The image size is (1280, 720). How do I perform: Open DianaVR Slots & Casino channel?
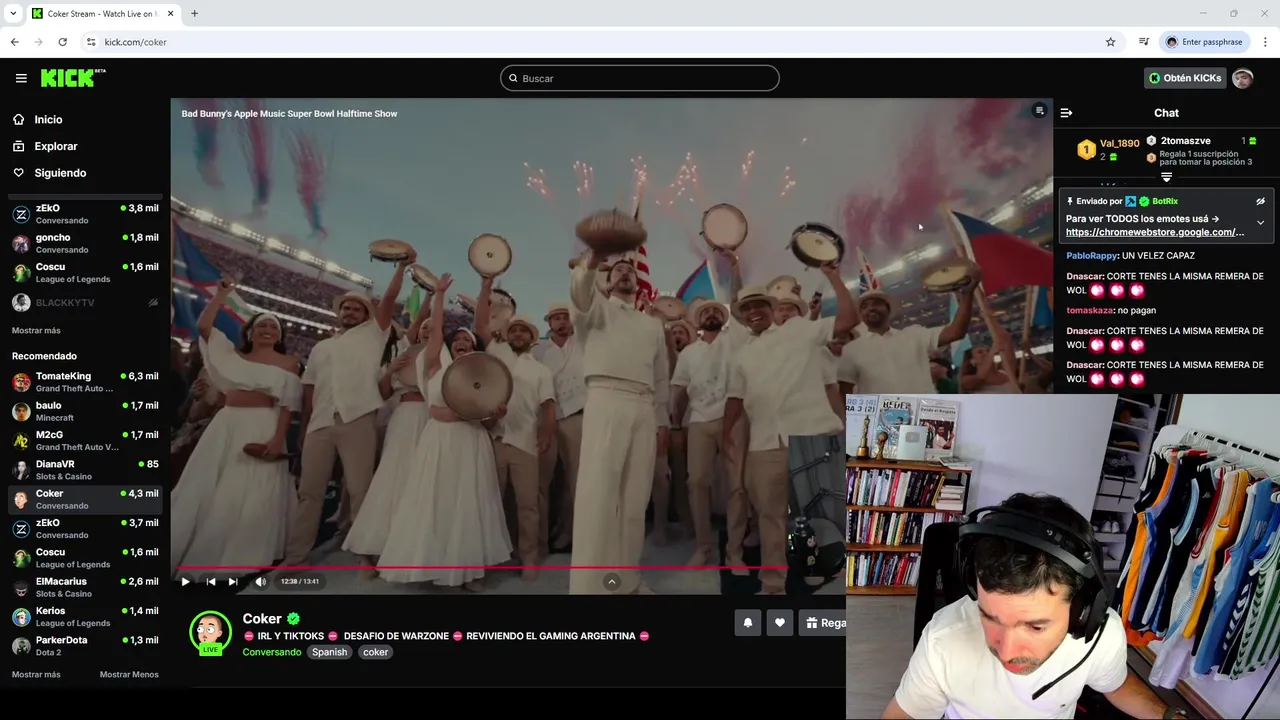[85, 470]
